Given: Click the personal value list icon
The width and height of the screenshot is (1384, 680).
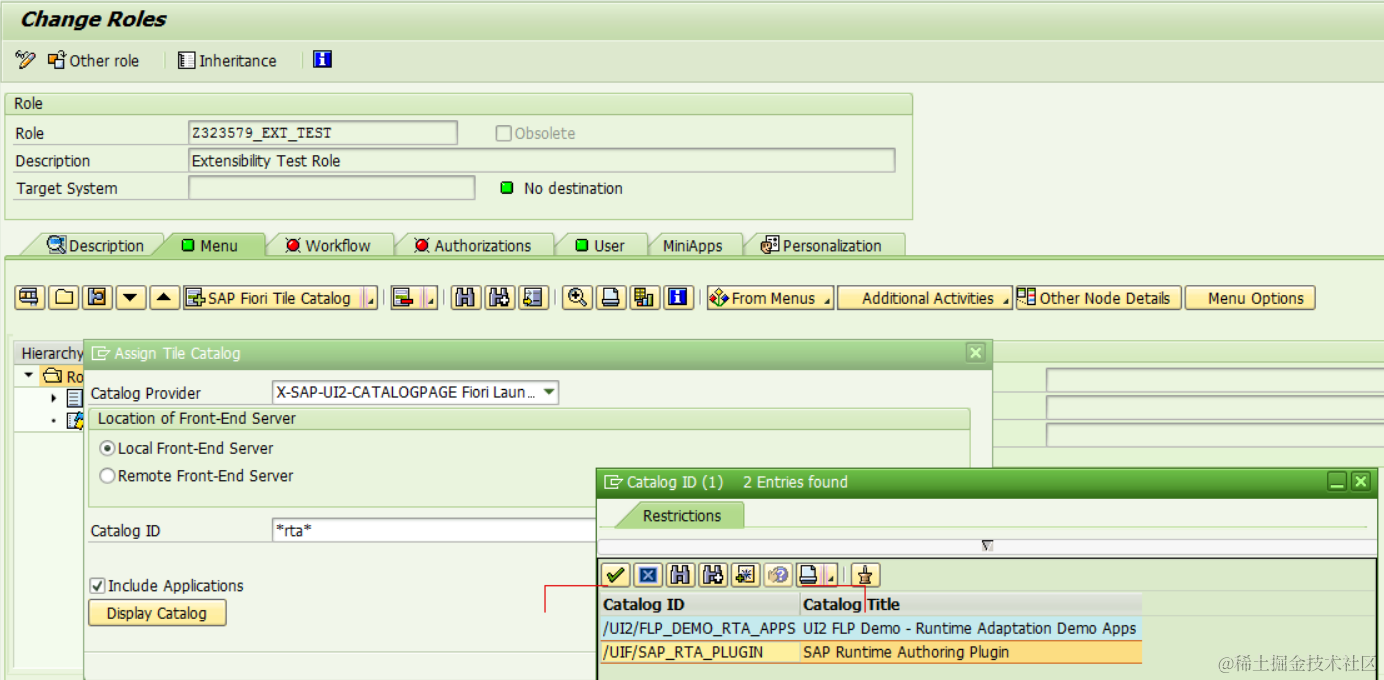Looking at the screenshot, I should 866,575.
